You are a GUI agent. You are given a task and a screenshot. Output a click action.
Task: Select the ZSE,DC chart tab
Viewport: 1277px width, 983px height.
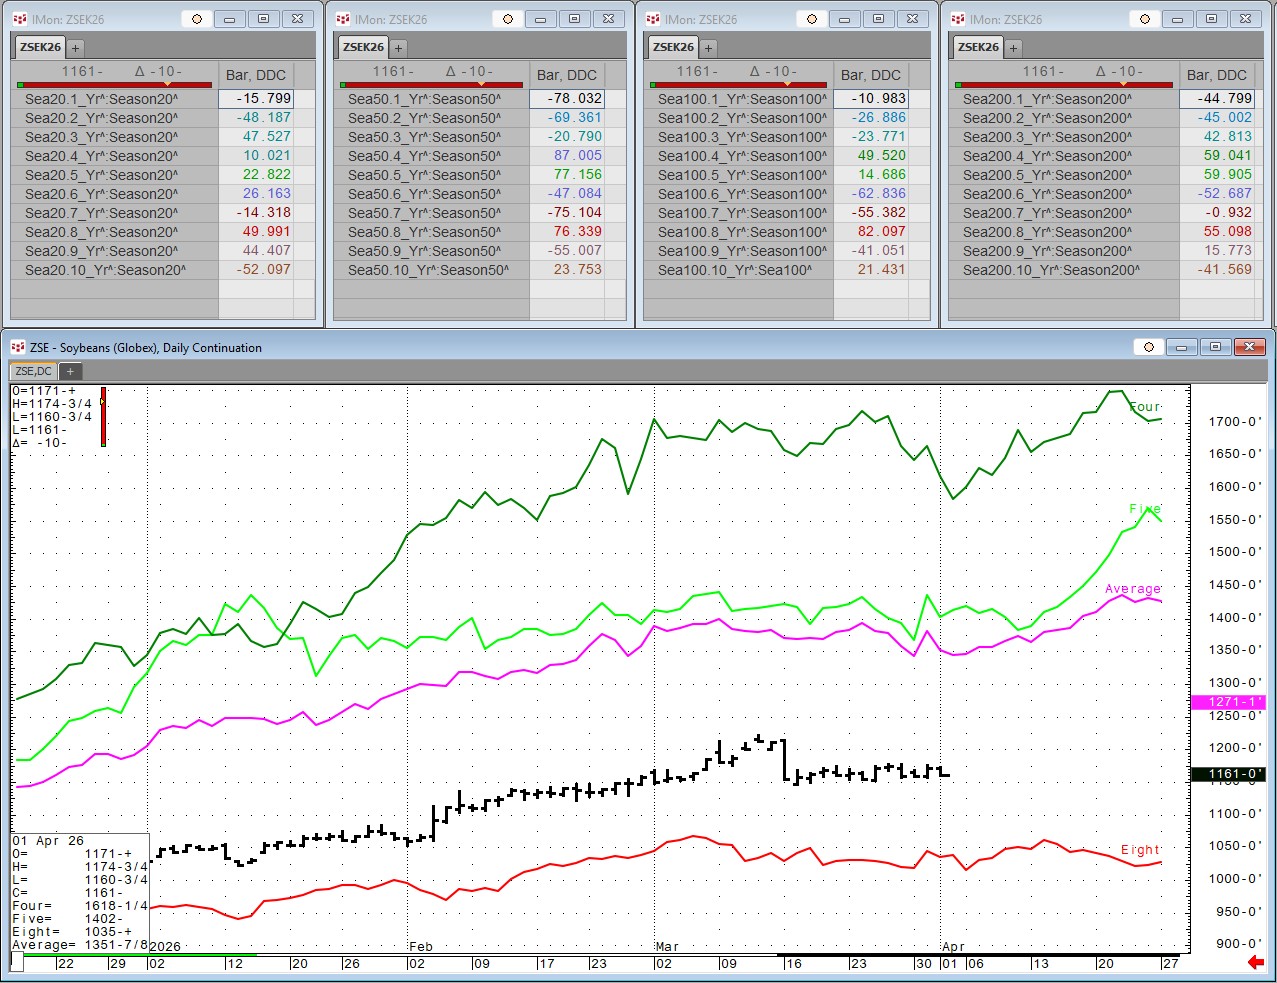(34, 371)
